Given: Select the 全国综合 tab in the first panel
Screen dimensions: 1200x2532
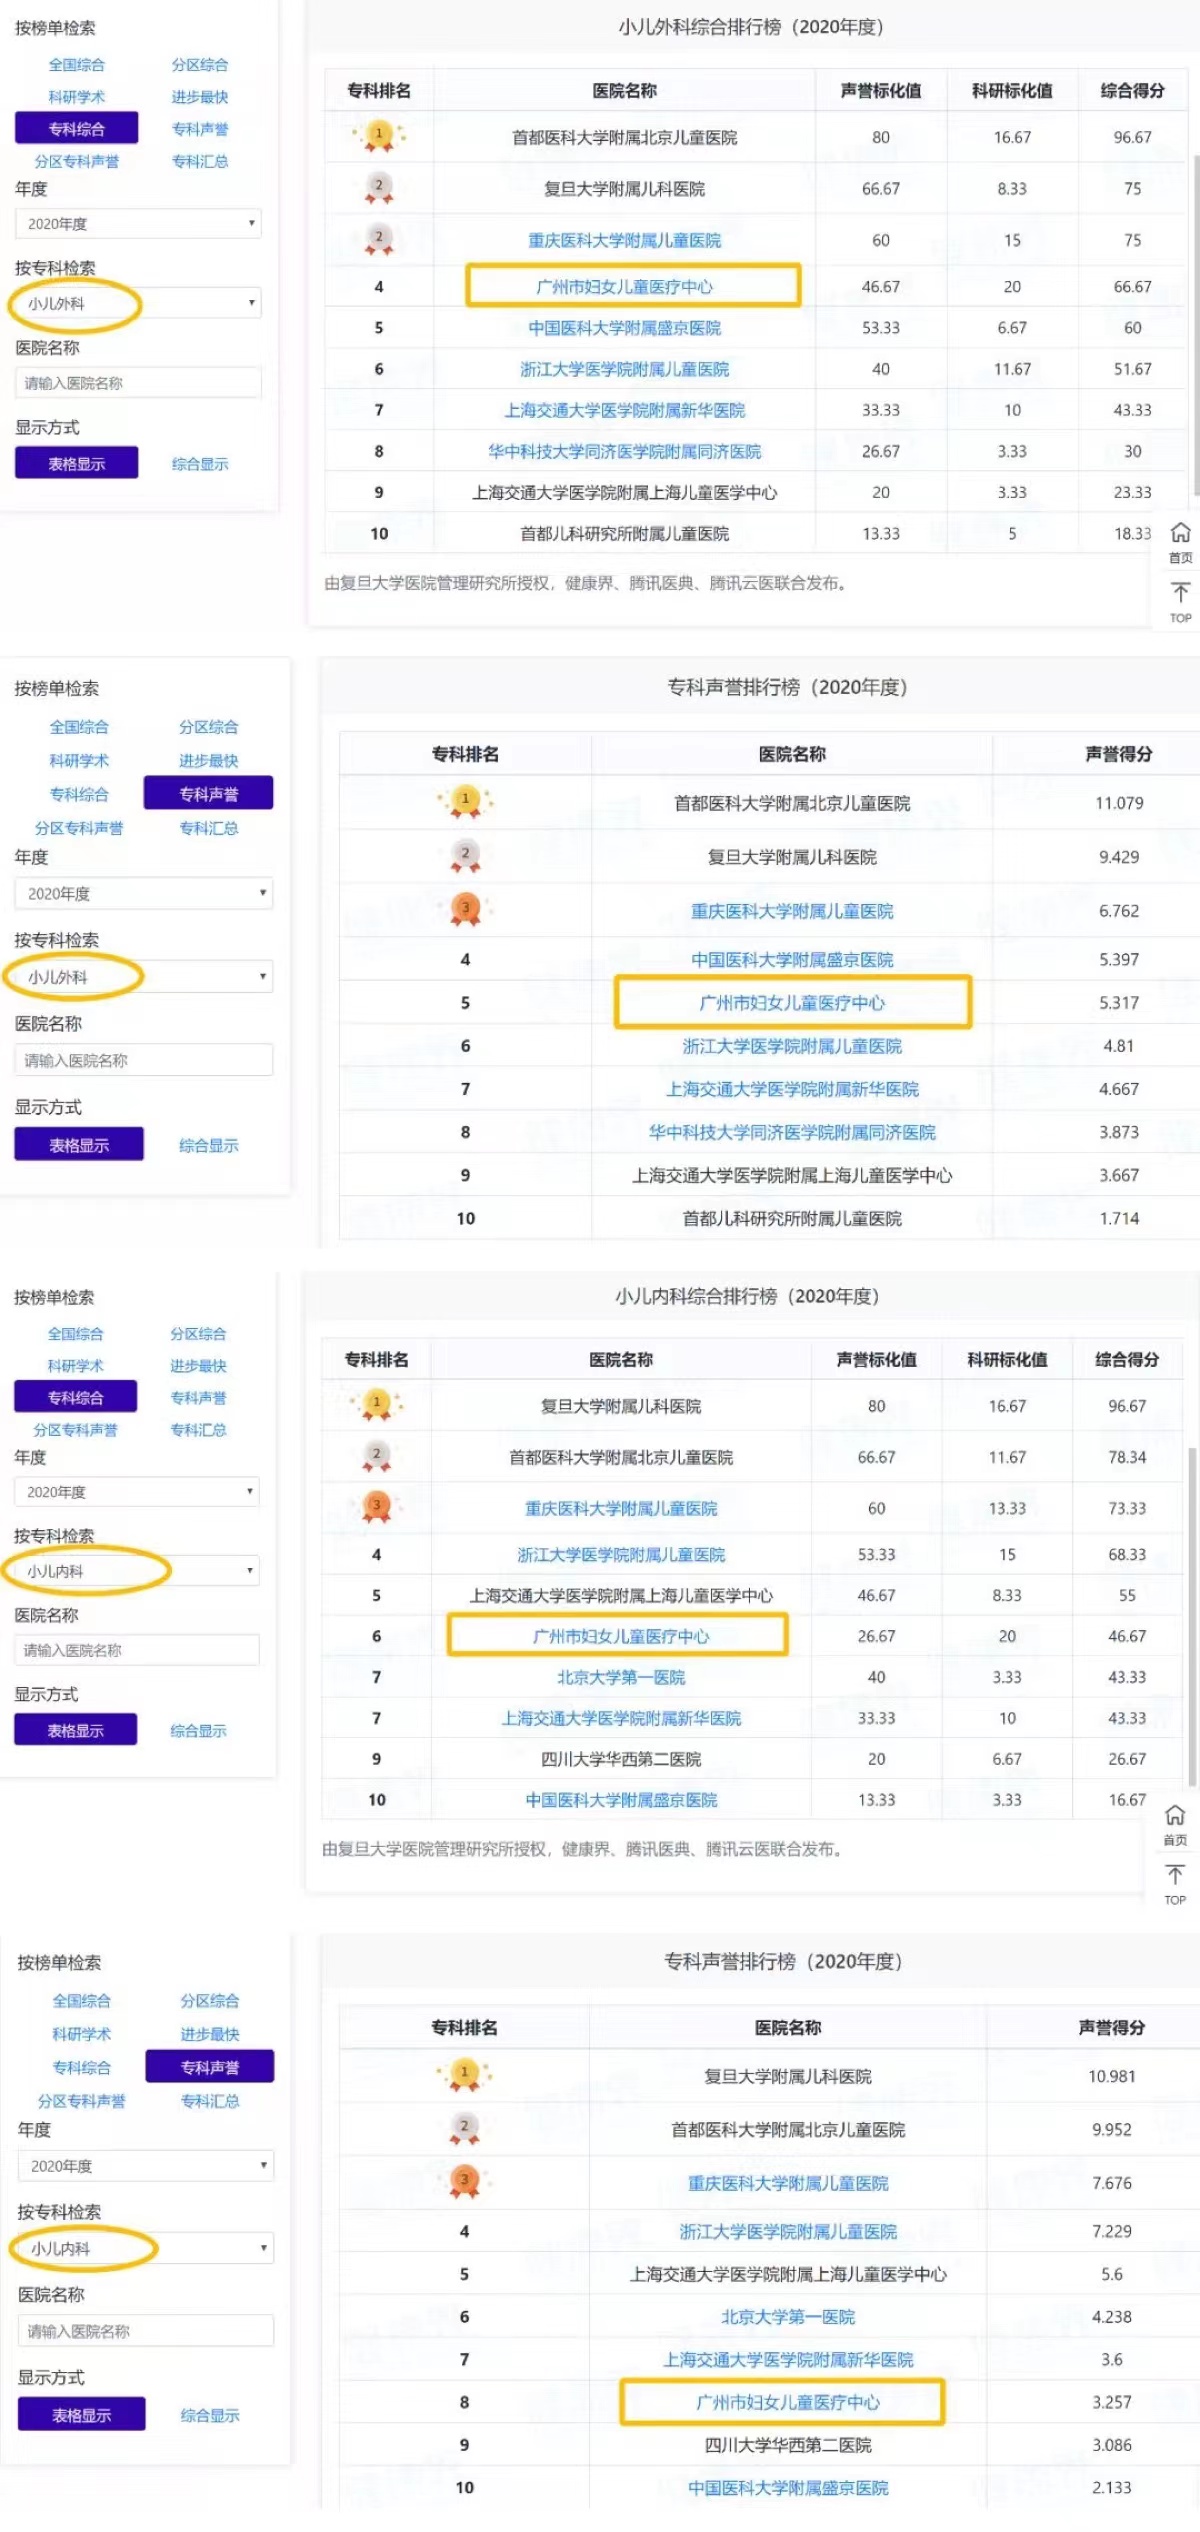Looking at the screenshot, I should [x=77, y=65].
